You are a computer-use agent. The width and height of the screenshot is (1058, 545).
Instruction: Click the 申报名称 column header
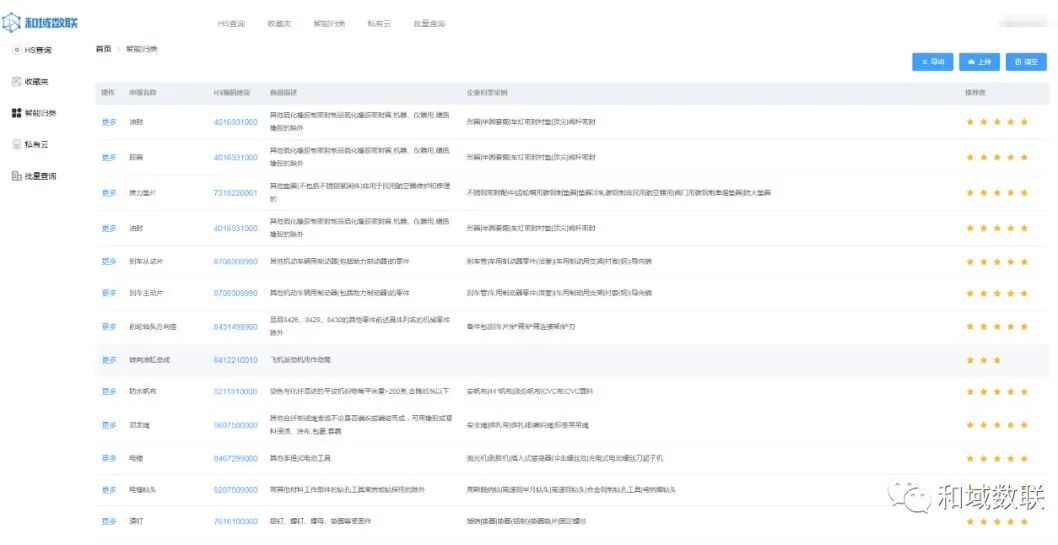pyautogui.click(x=142, y=92)
